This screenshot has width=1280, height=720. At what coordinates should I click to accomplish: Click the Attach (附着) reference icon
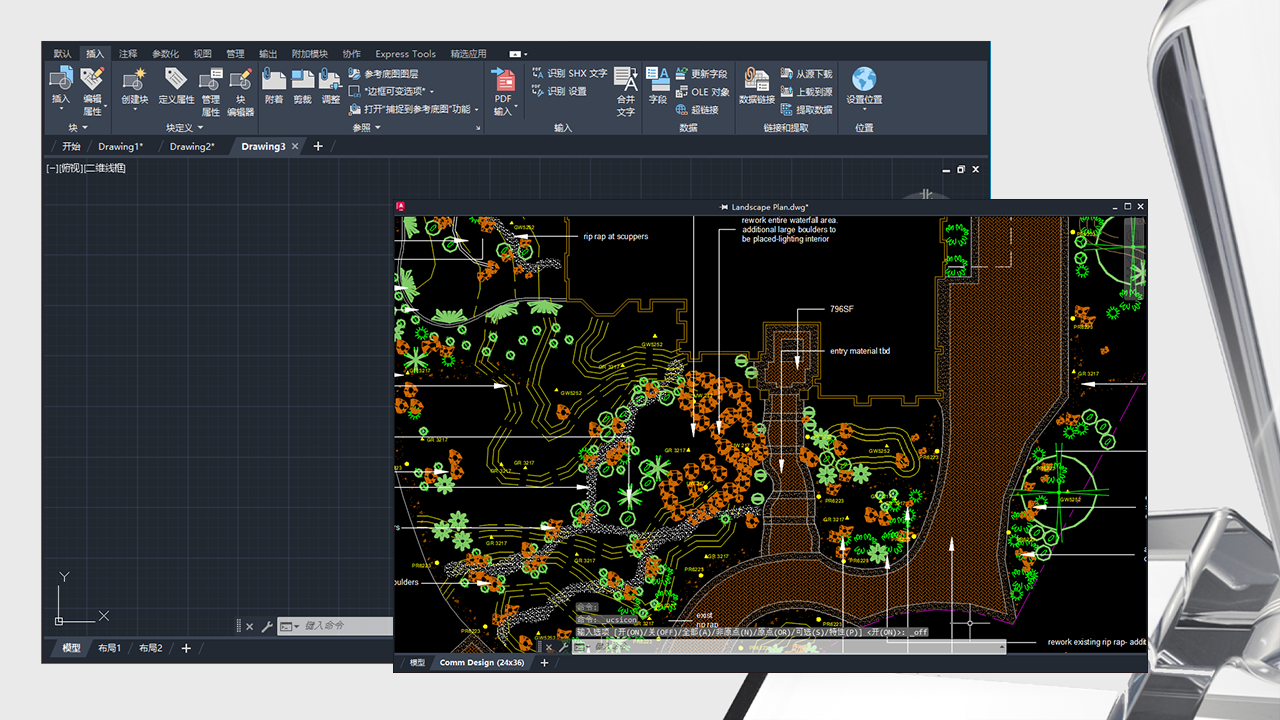click(274, 80)
